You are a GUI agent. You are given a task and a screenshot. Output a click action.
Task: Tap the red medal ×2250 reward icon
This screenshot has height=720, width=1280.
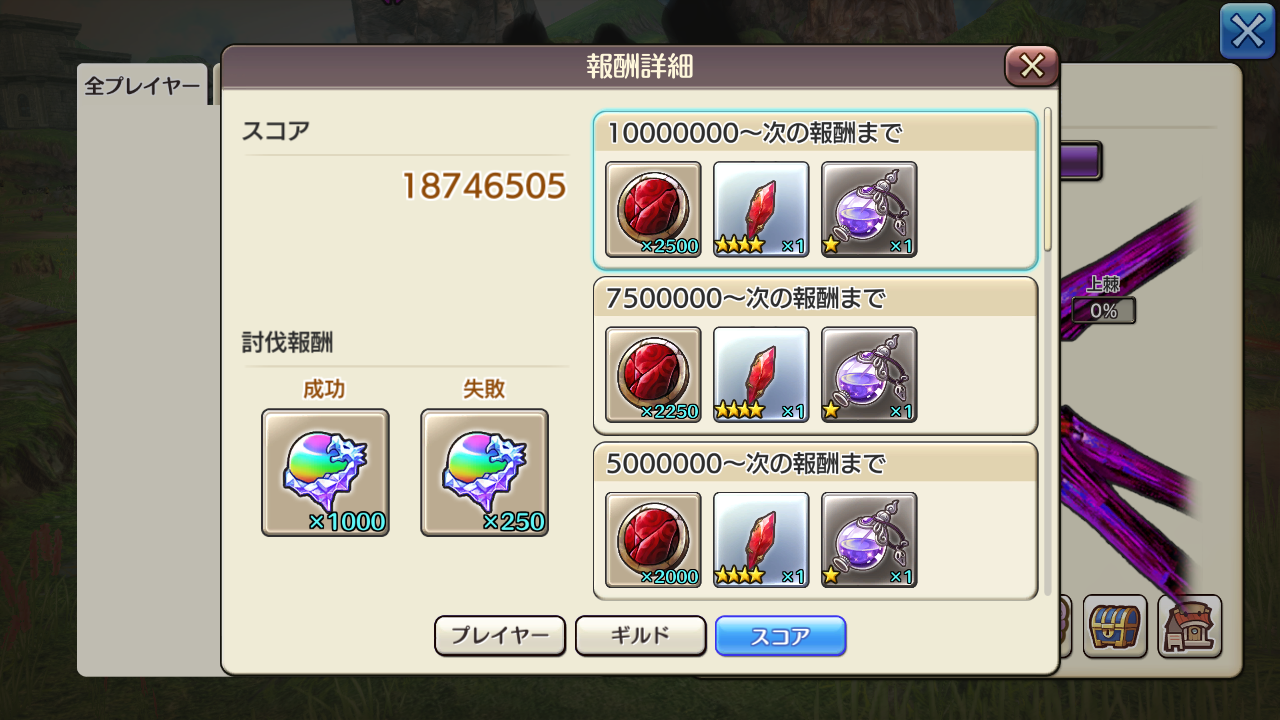[653, 374]
